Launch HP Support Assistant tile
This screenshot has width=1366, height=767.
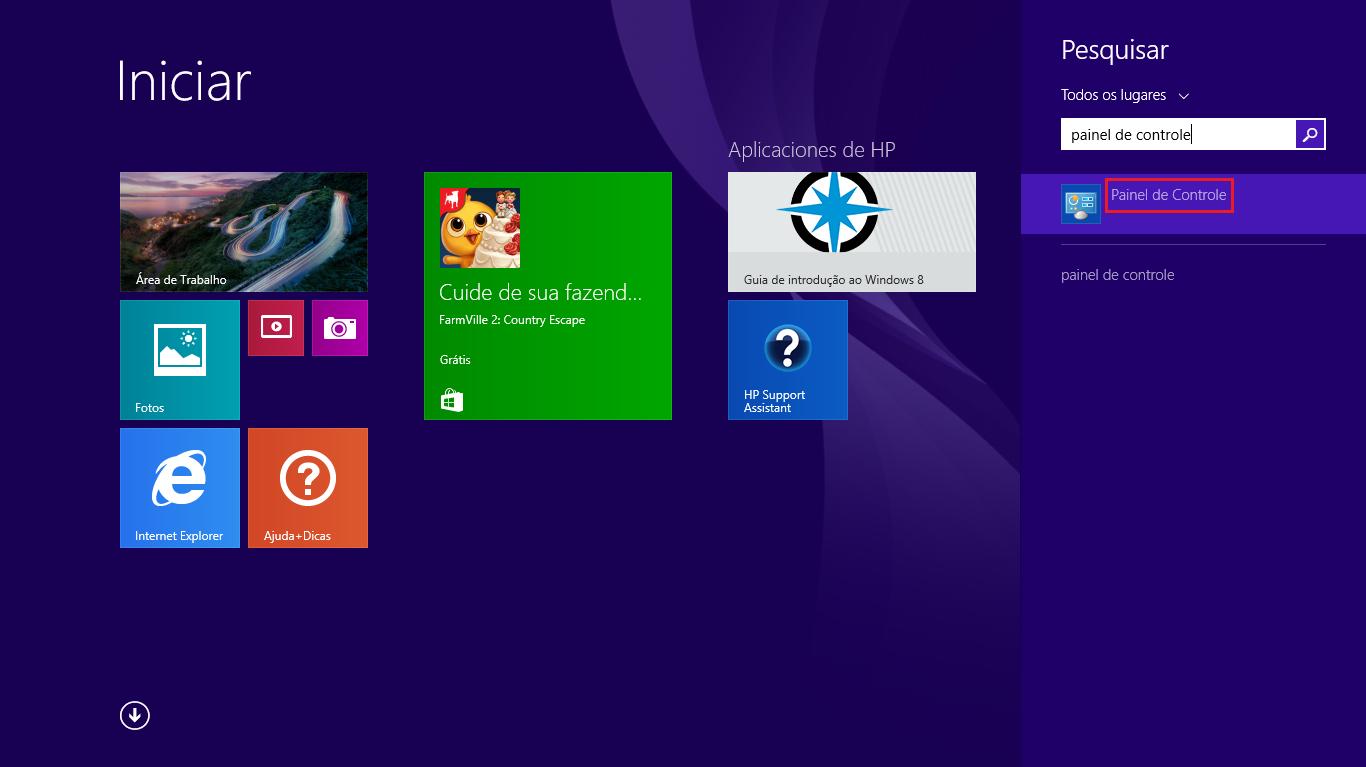pyautogui.click(x=788, y=359)
